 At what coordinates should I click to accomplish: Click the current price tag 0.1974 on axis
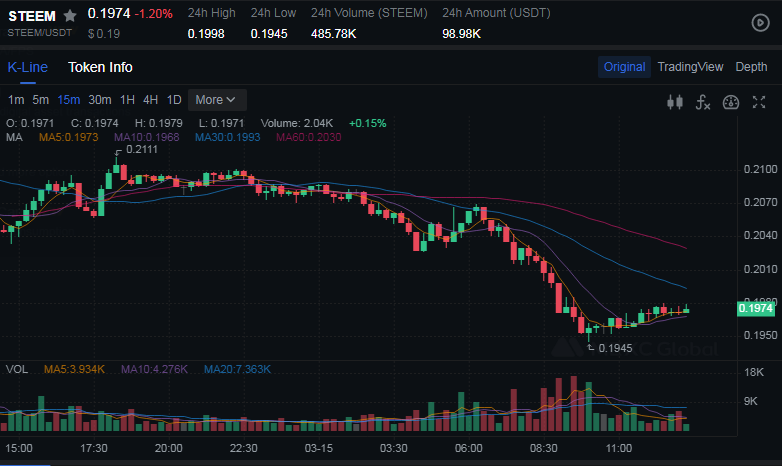[755, 309]
